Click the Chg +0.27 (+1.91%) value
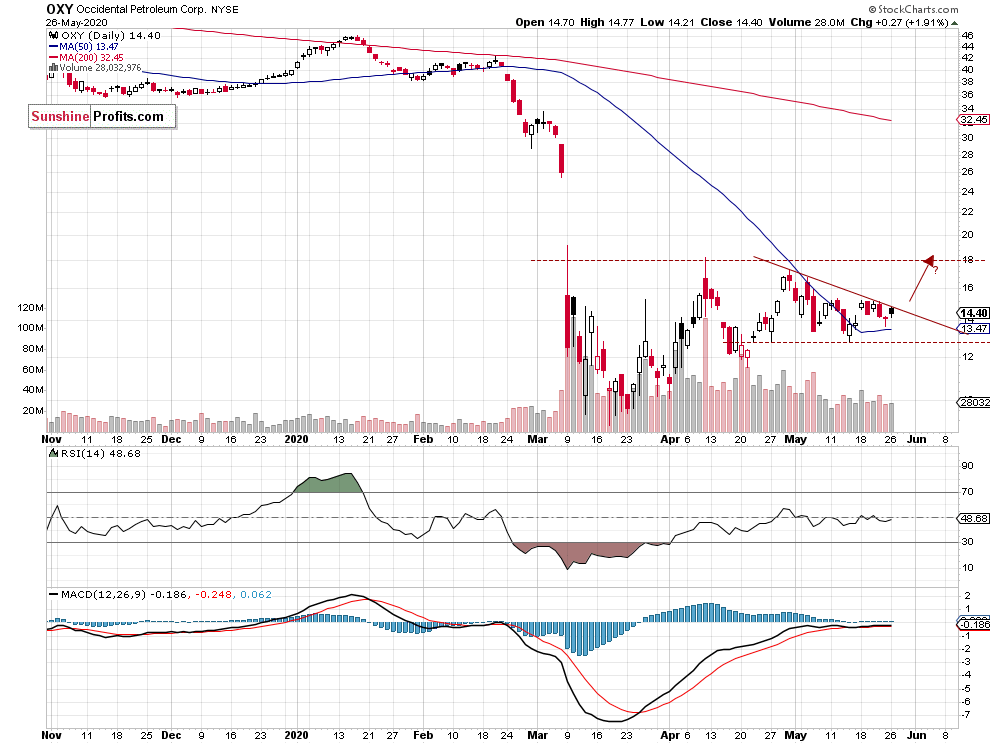990x744 pixels. pos(899,22)
